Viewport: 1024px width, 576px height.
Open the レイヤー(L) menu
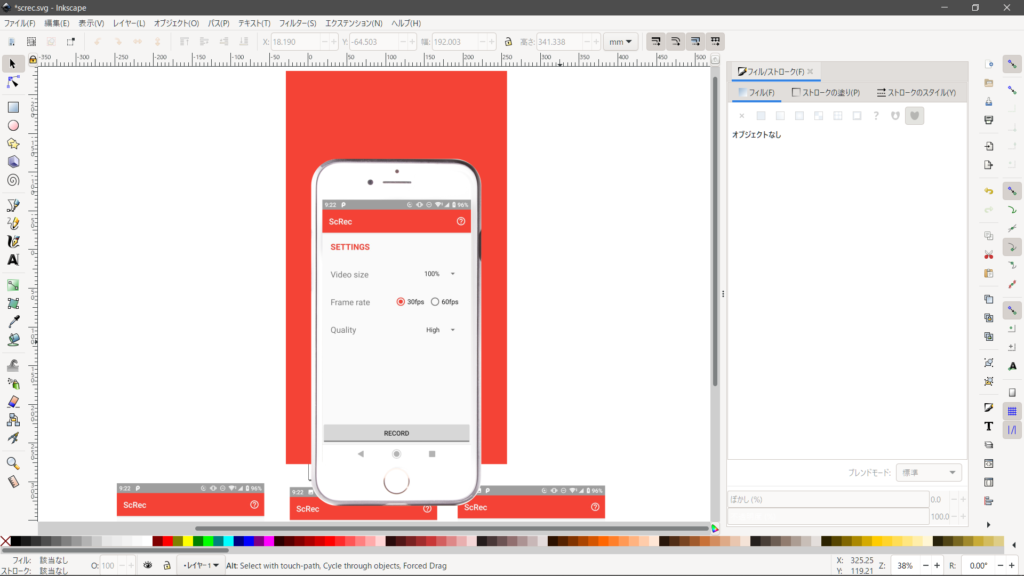coord(129,24)
